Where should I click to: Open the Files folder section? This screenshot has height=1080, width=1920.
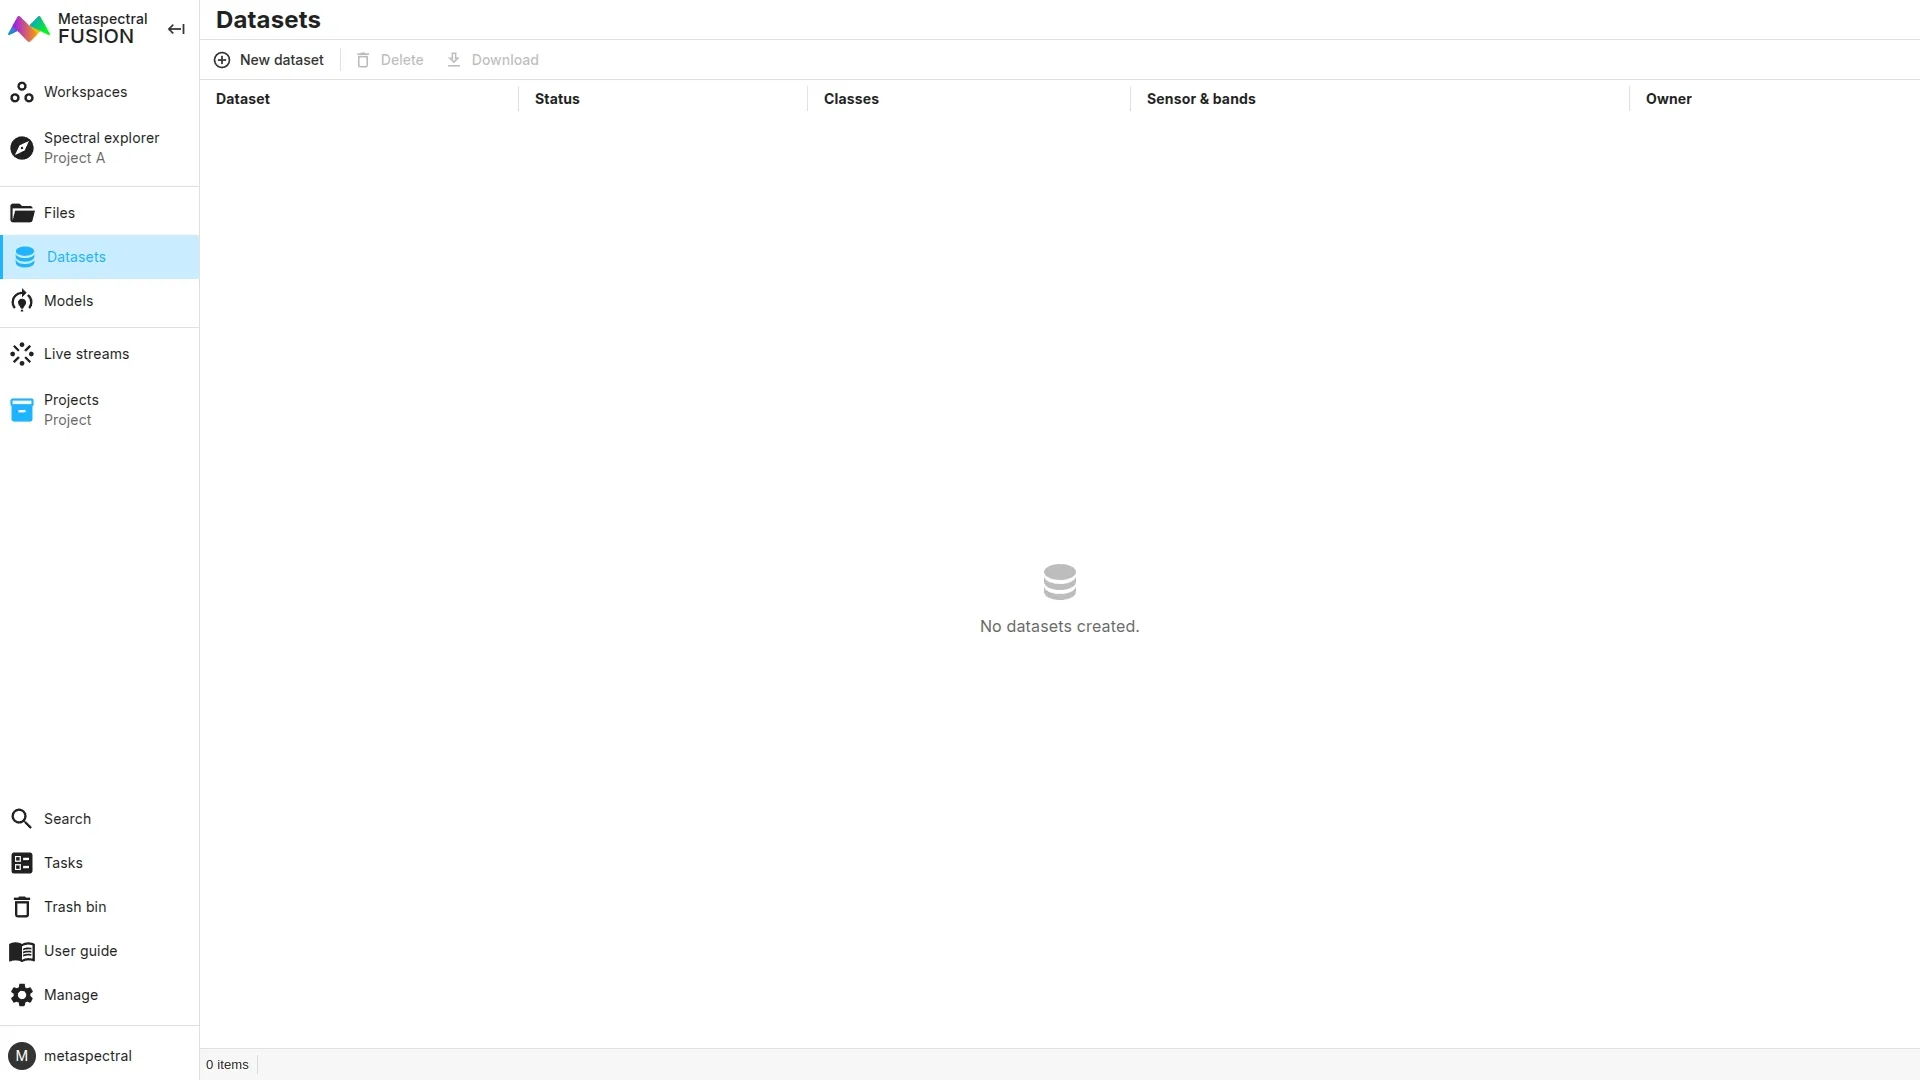(59, 213)
